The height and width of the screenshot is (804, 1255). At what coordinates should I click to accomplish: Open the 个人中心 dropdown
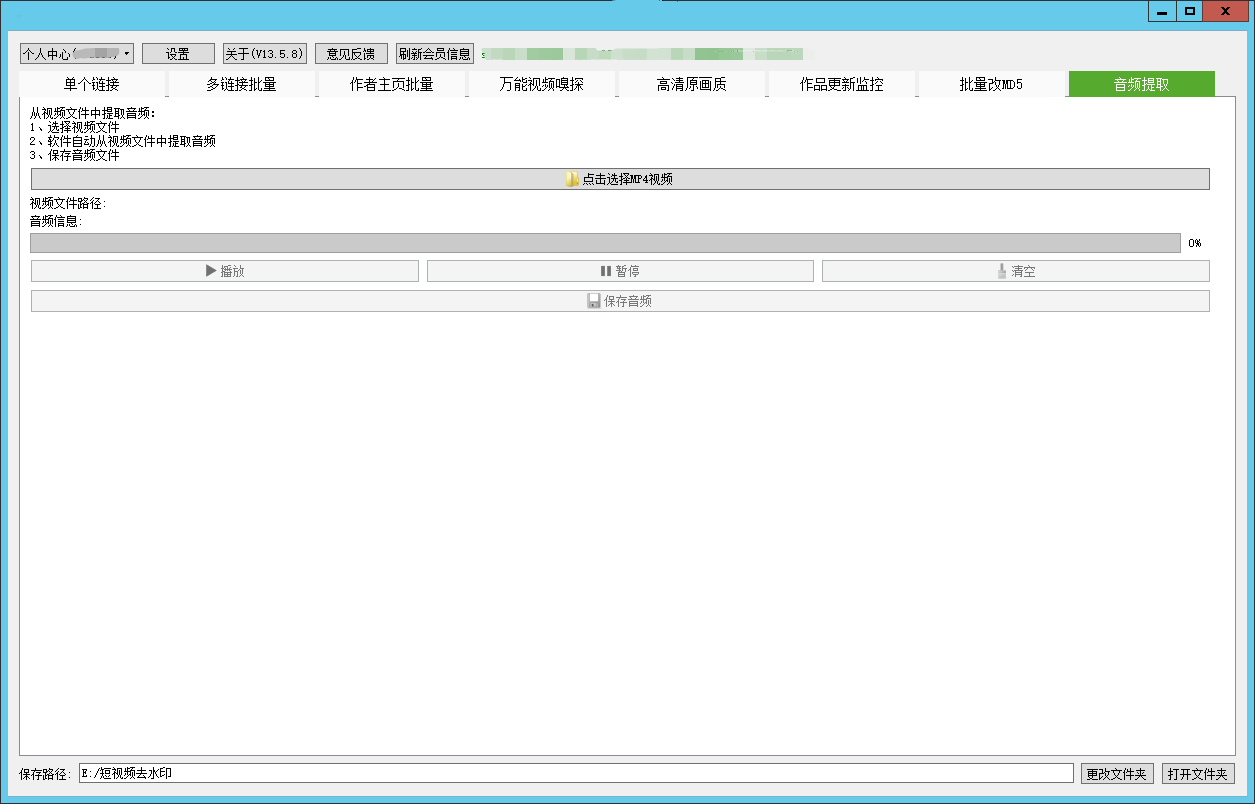click(x=76, y=54)
